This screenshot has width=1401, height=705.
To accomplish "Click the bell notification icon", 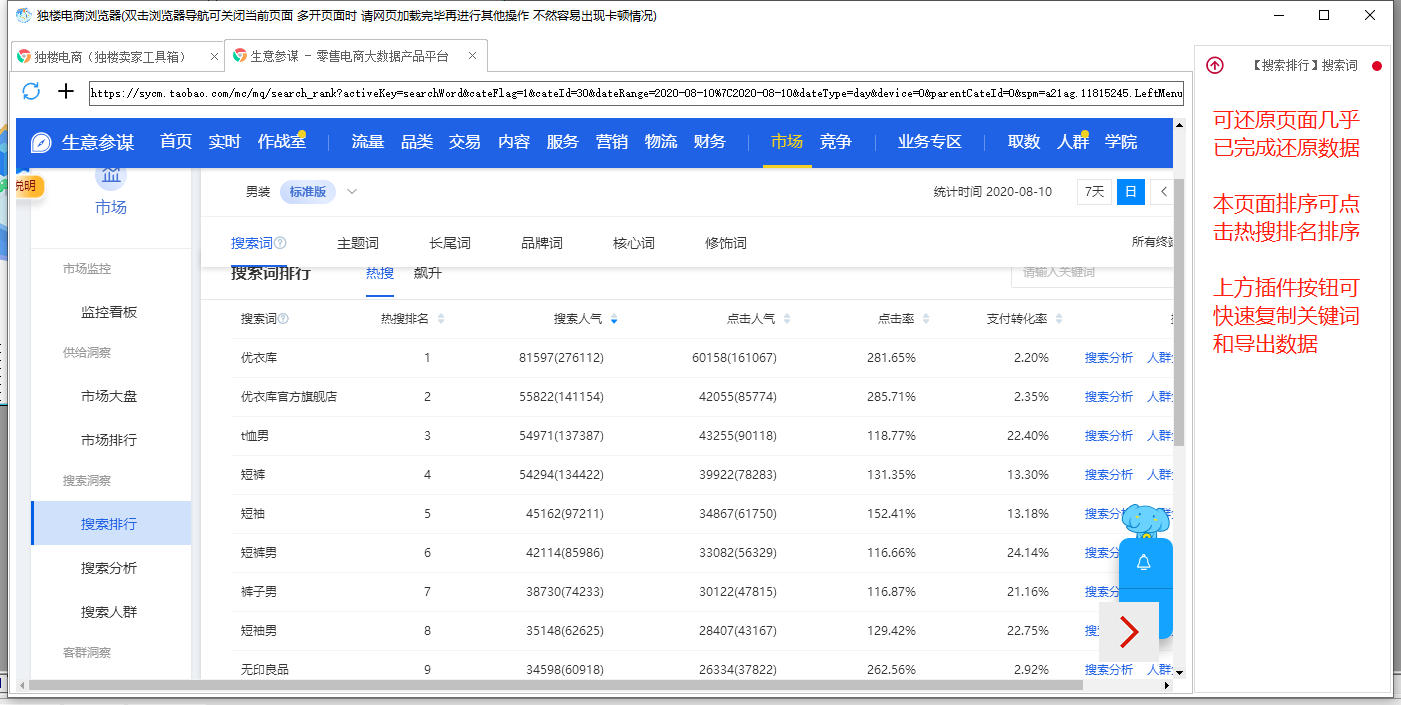I will (x=1144, y=563).
